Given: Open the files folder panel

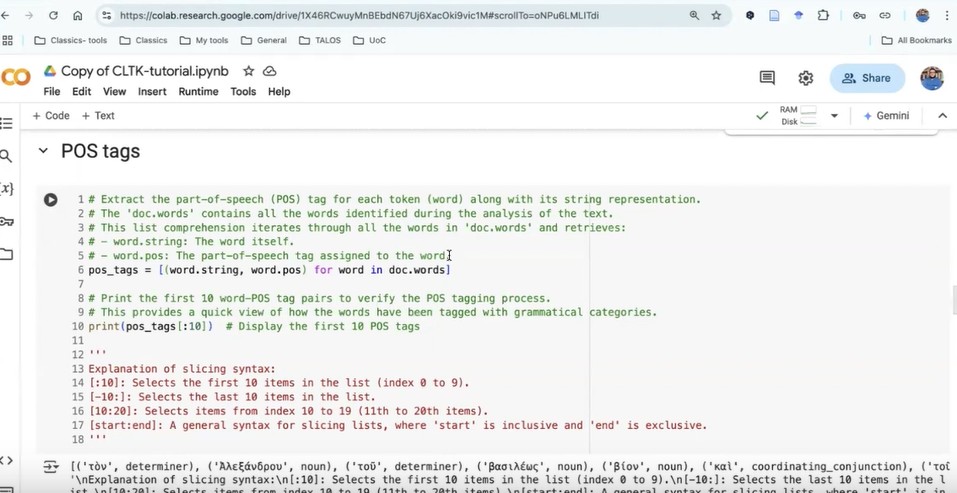Looking at the screenshot, I should click(x=6, y=254).
